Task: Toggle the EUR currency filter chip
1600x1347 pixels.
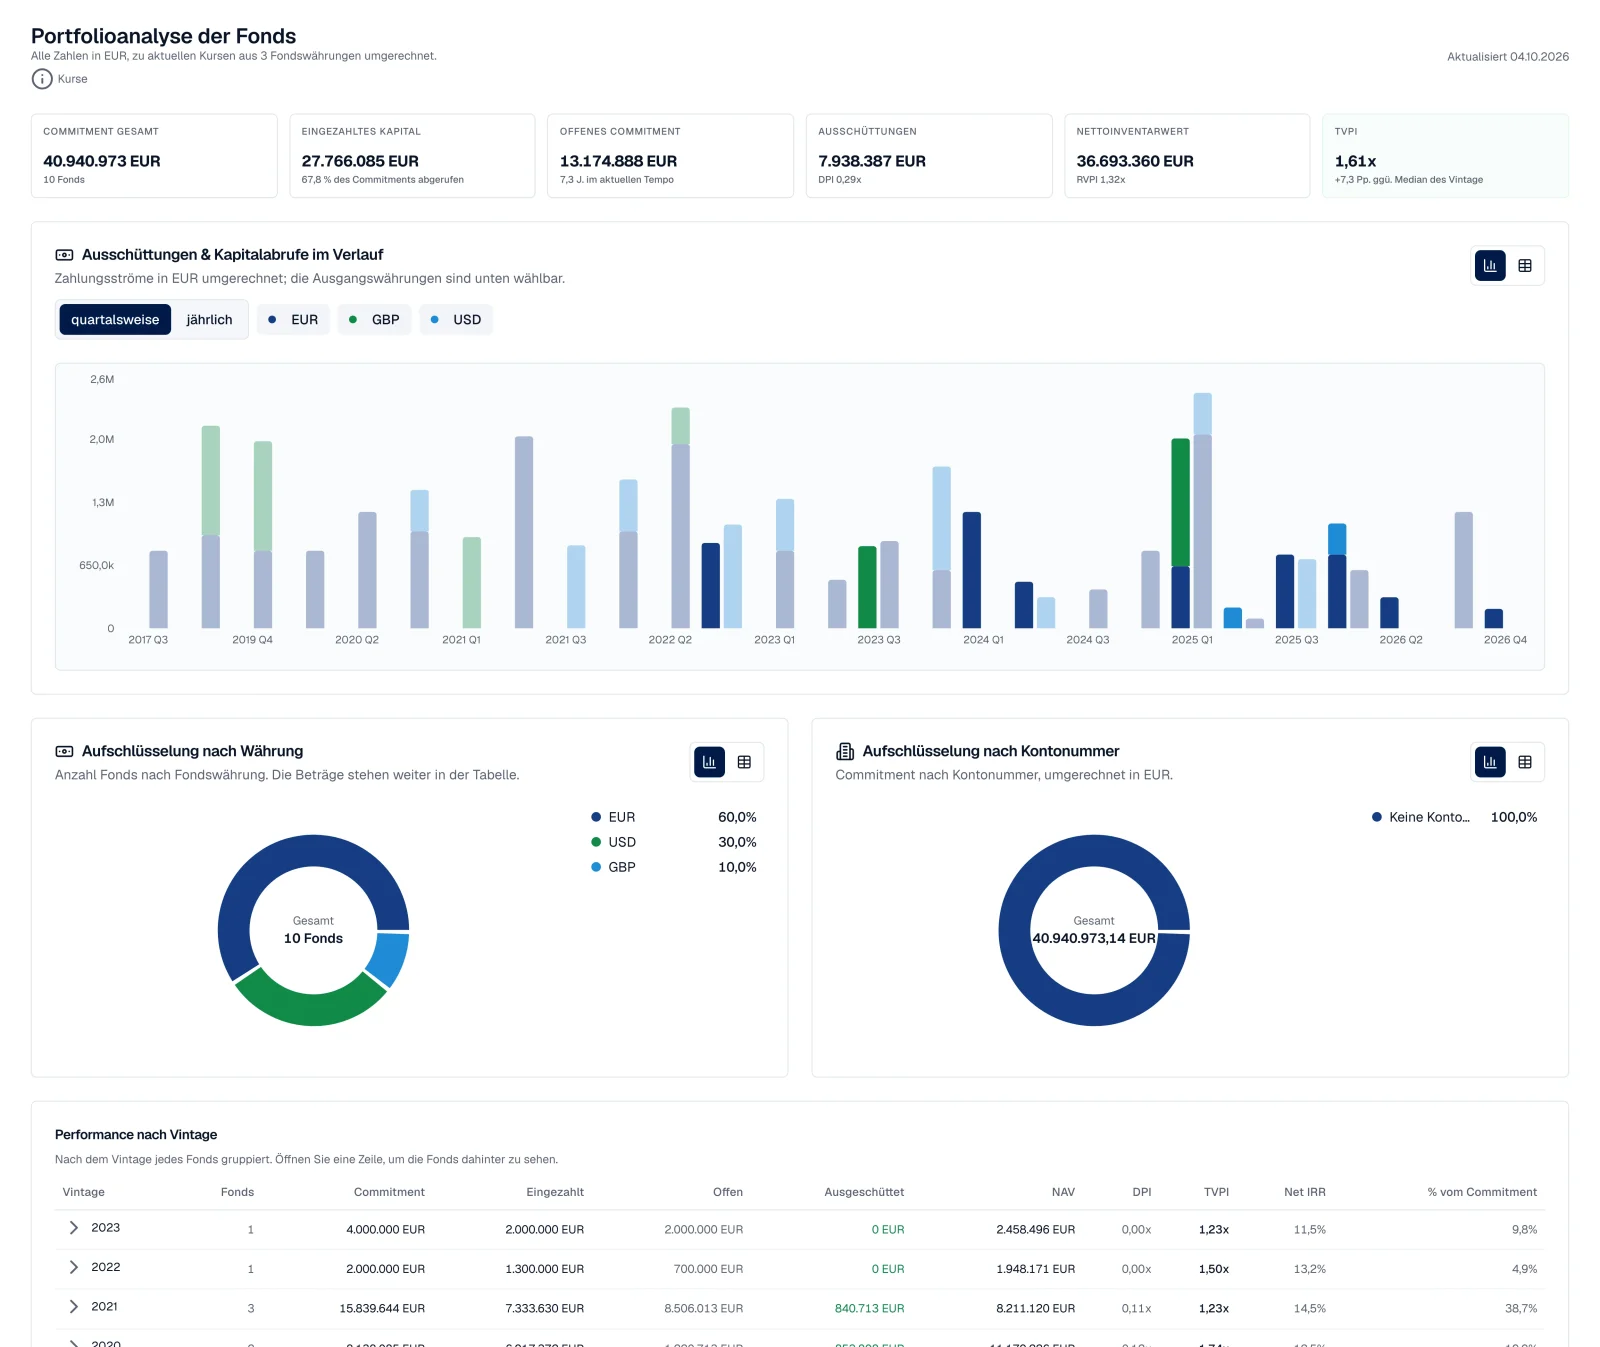Action: pyautogui.click(x=294, y=320)
